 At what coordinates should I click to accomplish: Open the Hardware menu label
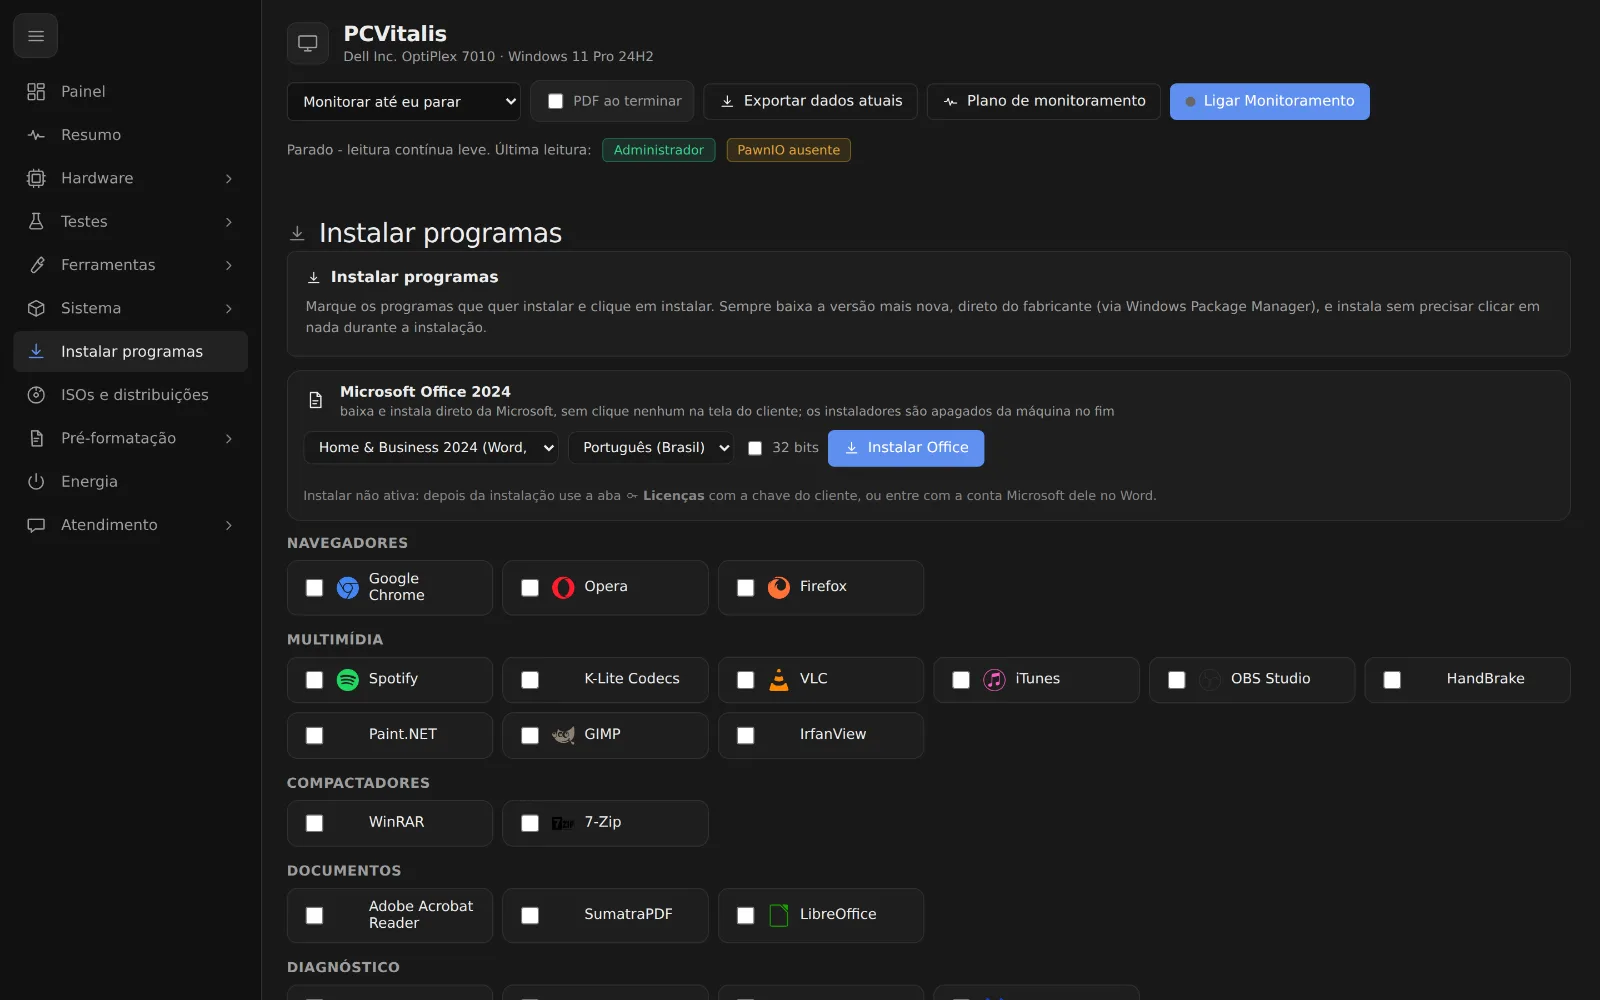click(x=97, y=178)
